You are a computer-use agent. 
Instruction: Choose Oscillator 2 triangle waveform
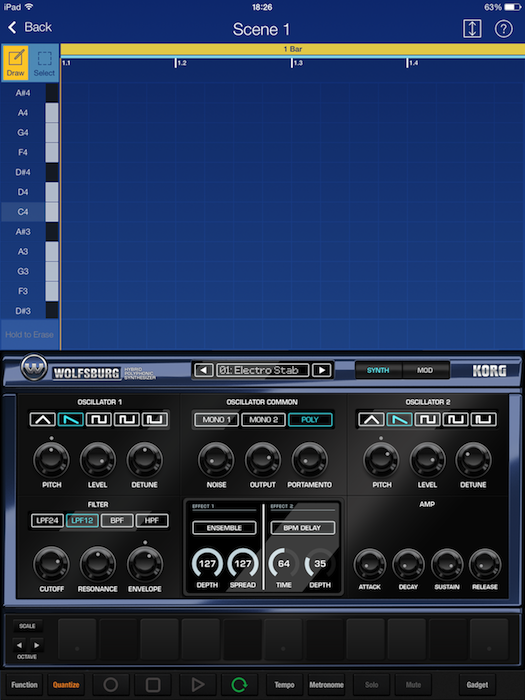[371, 419]
